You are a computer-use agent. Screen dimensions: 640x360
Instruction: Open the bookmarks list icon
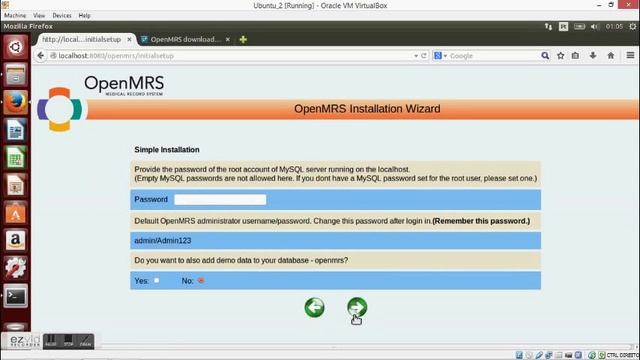(576, 56)
